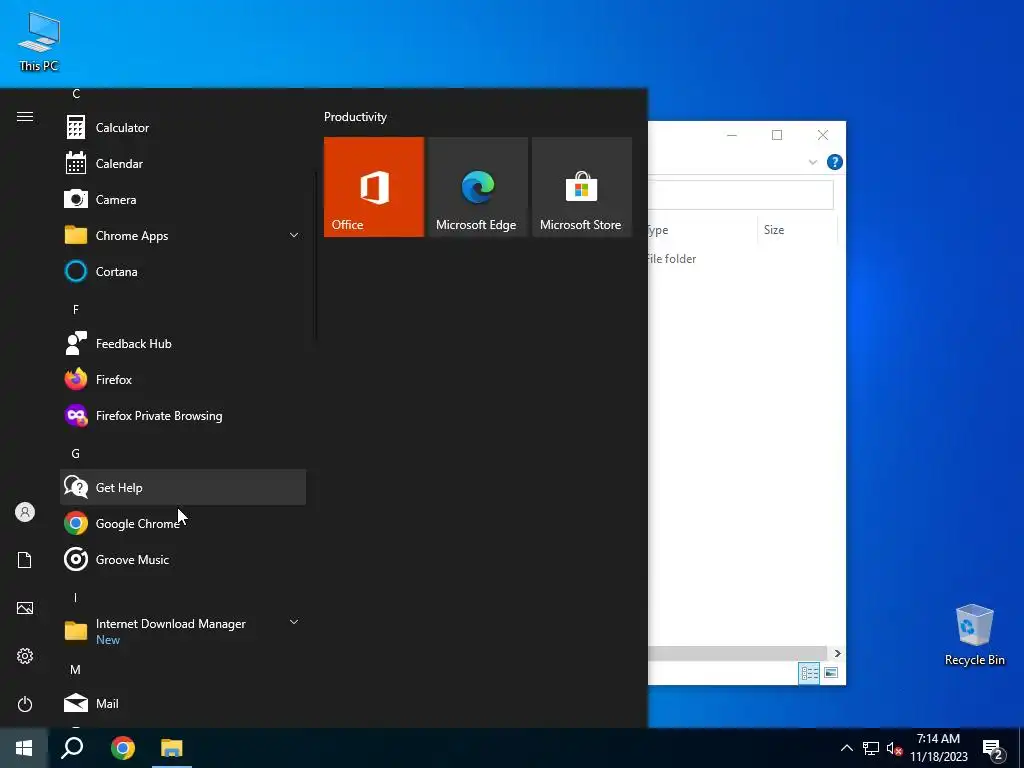Image resolution: width=1024 pixels, height=768 pixels.
Task: Open the Calculator app
Action: [x=183, y=127]
